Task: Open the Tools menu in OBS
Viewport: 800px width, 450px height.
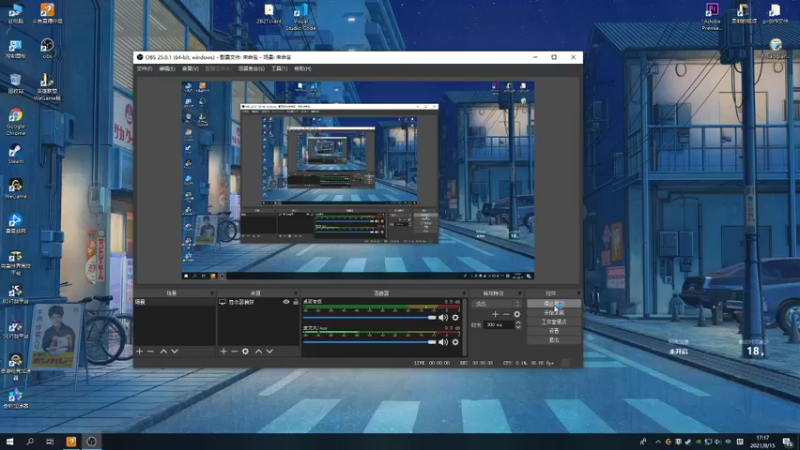Action: pyautogui.click(x=279, y=68)
